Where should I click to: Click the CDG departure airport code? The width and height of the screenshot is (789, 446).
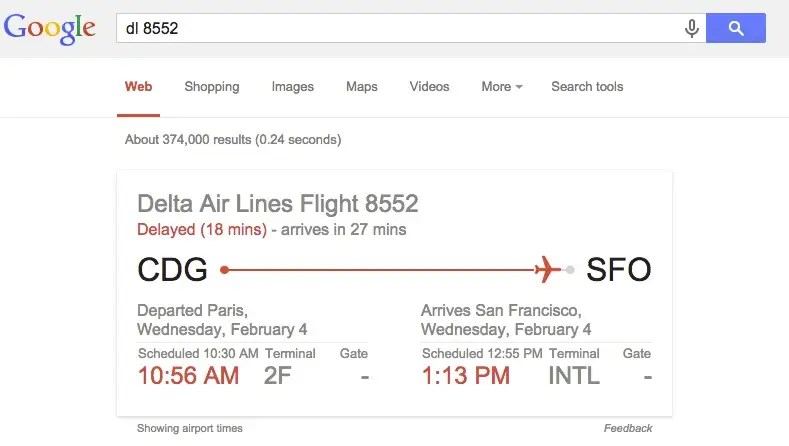click(x=172, y=269)
